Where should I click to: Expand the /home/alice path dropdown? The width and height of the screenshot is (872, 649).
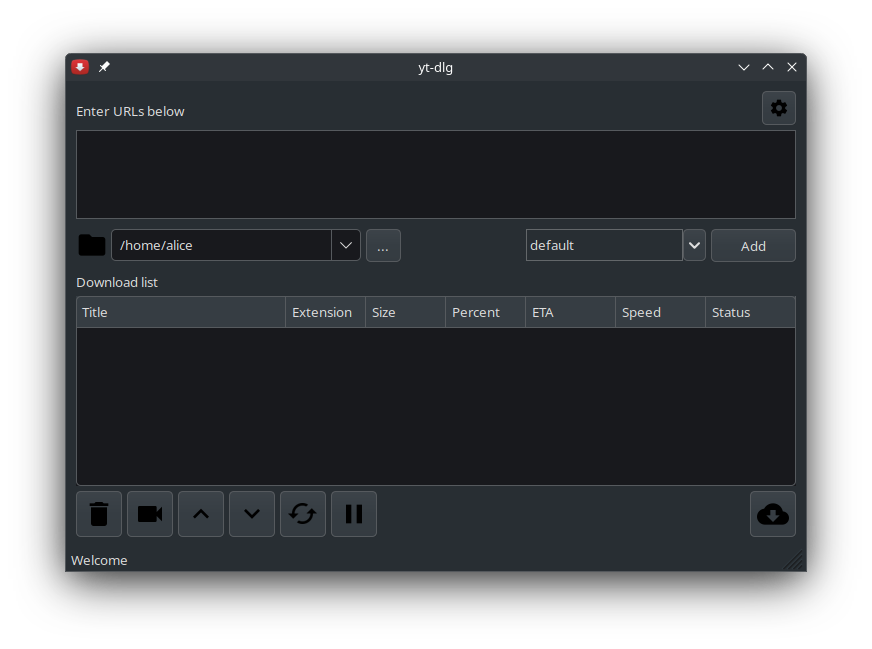pyautogui.click(x=346, y=245)
